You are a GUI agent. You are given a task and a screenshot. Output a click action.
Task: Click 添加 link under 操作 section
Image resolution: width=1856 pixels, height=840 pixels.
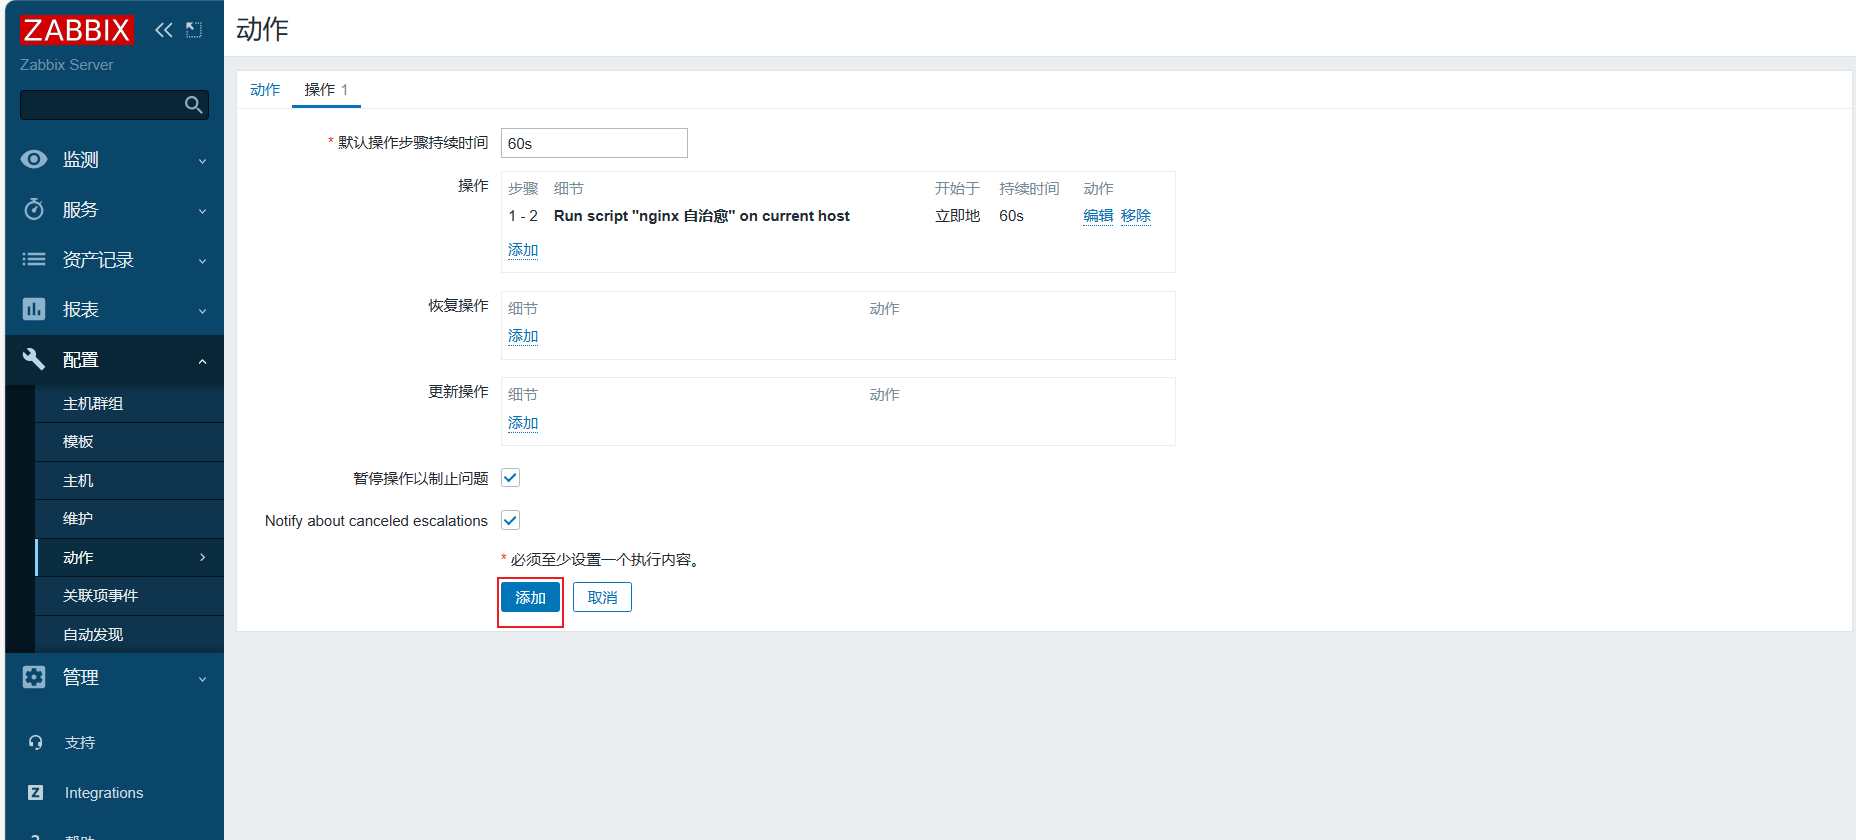523,249
